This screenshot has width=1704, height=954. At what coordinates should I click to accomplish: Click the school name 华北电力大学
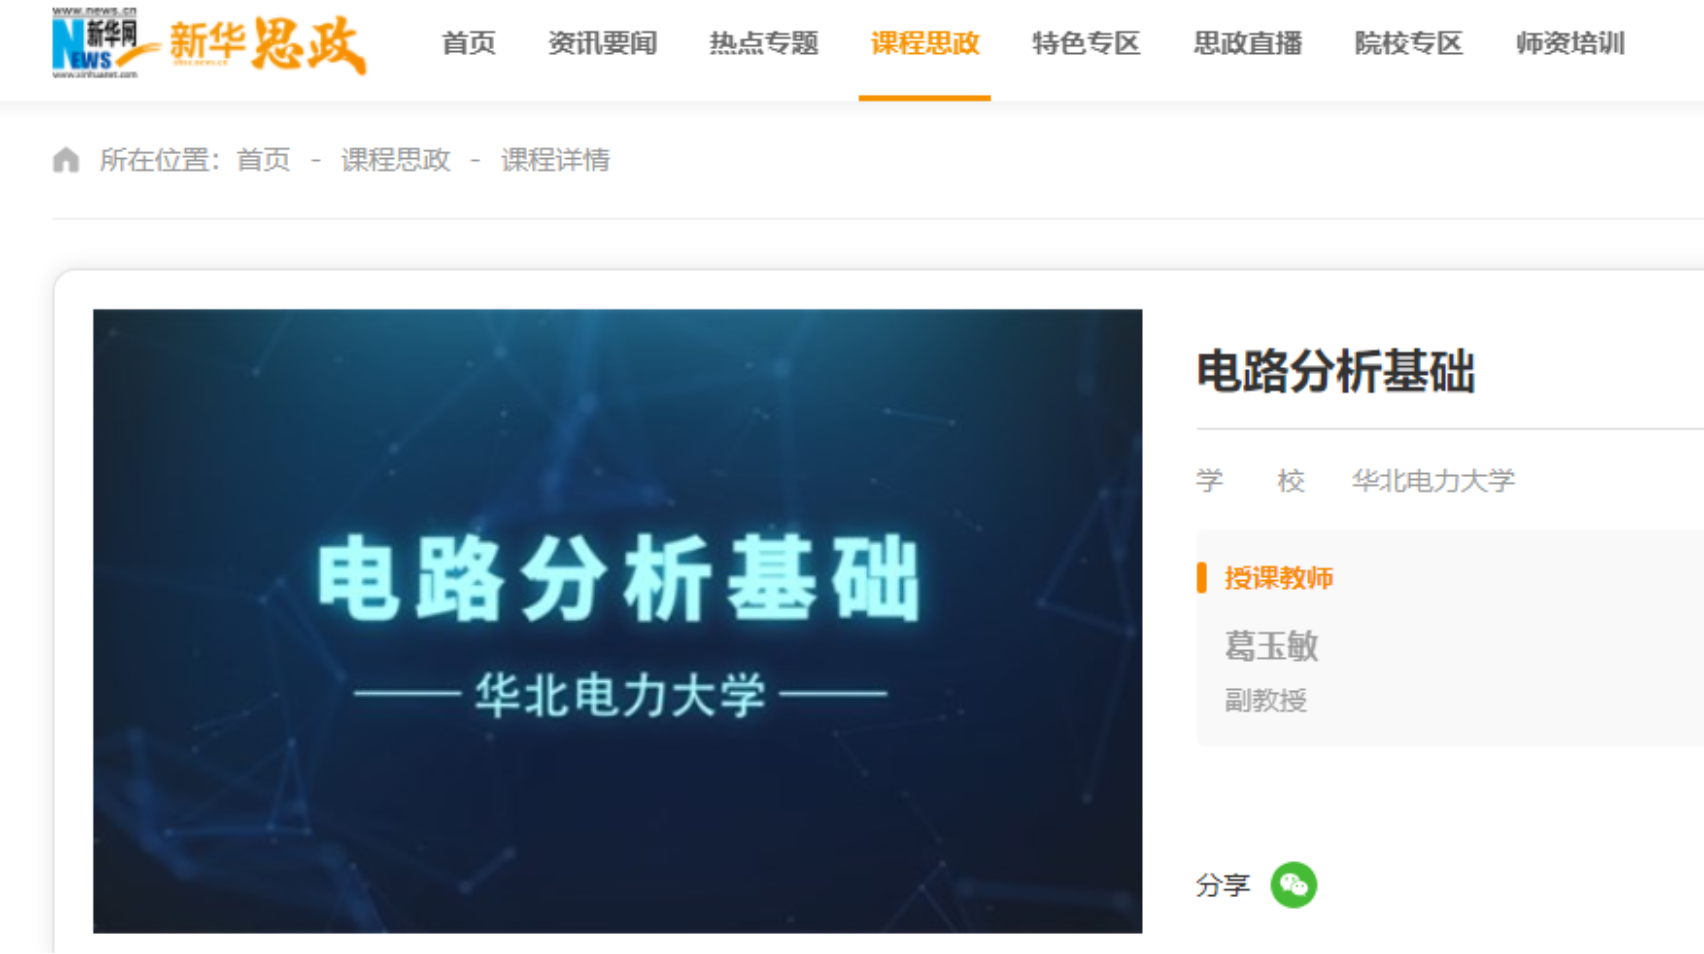tap(1433, 481)
